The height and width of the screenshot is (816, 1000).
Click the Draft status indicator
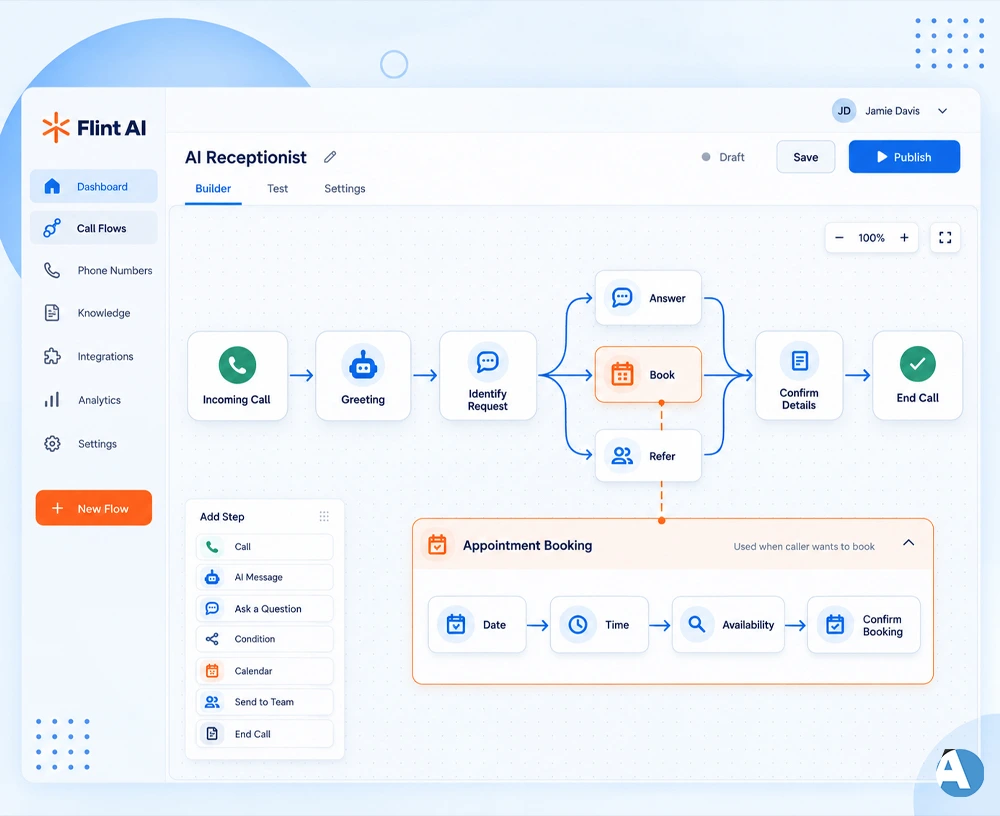723,157
